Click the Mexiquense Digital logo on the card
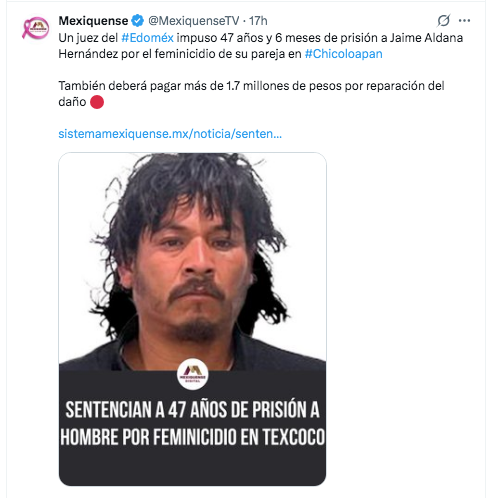Screen dimensions: 487x498 pyautogui.click(x=192, y=374)
